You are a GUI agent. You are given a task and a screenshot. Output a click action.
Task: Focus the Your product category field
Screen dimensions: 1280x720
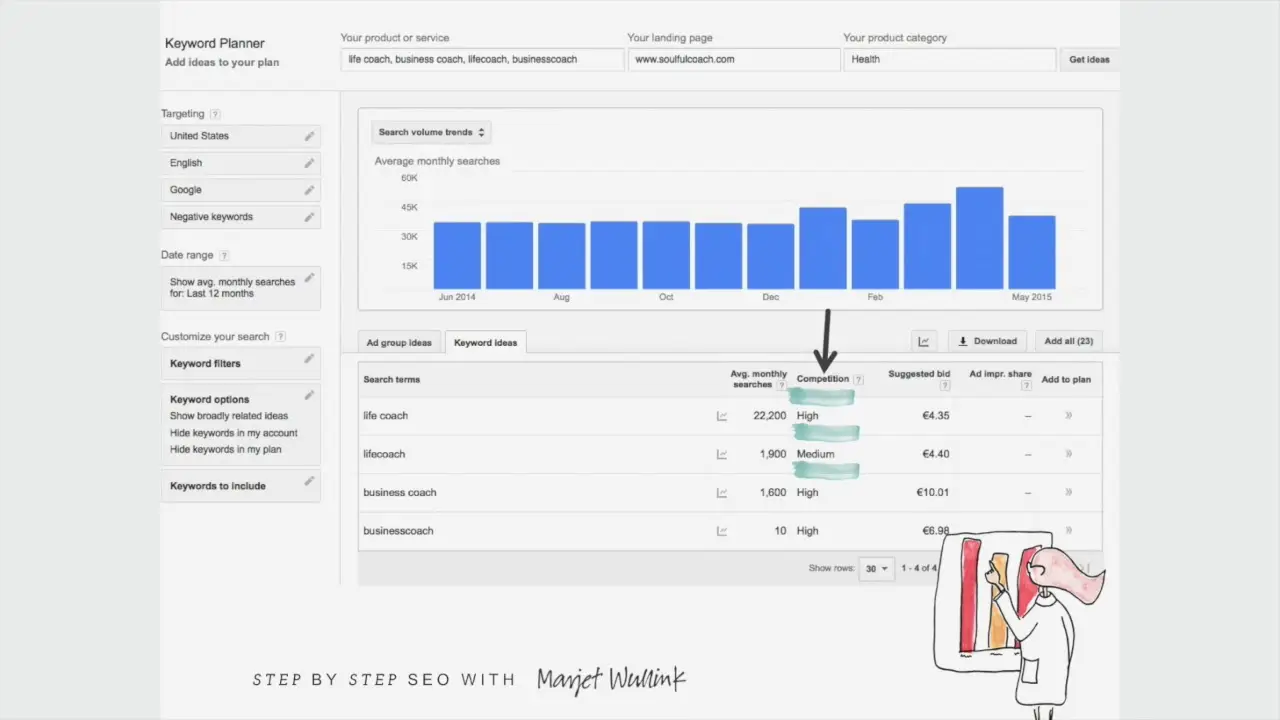point(949,59)
